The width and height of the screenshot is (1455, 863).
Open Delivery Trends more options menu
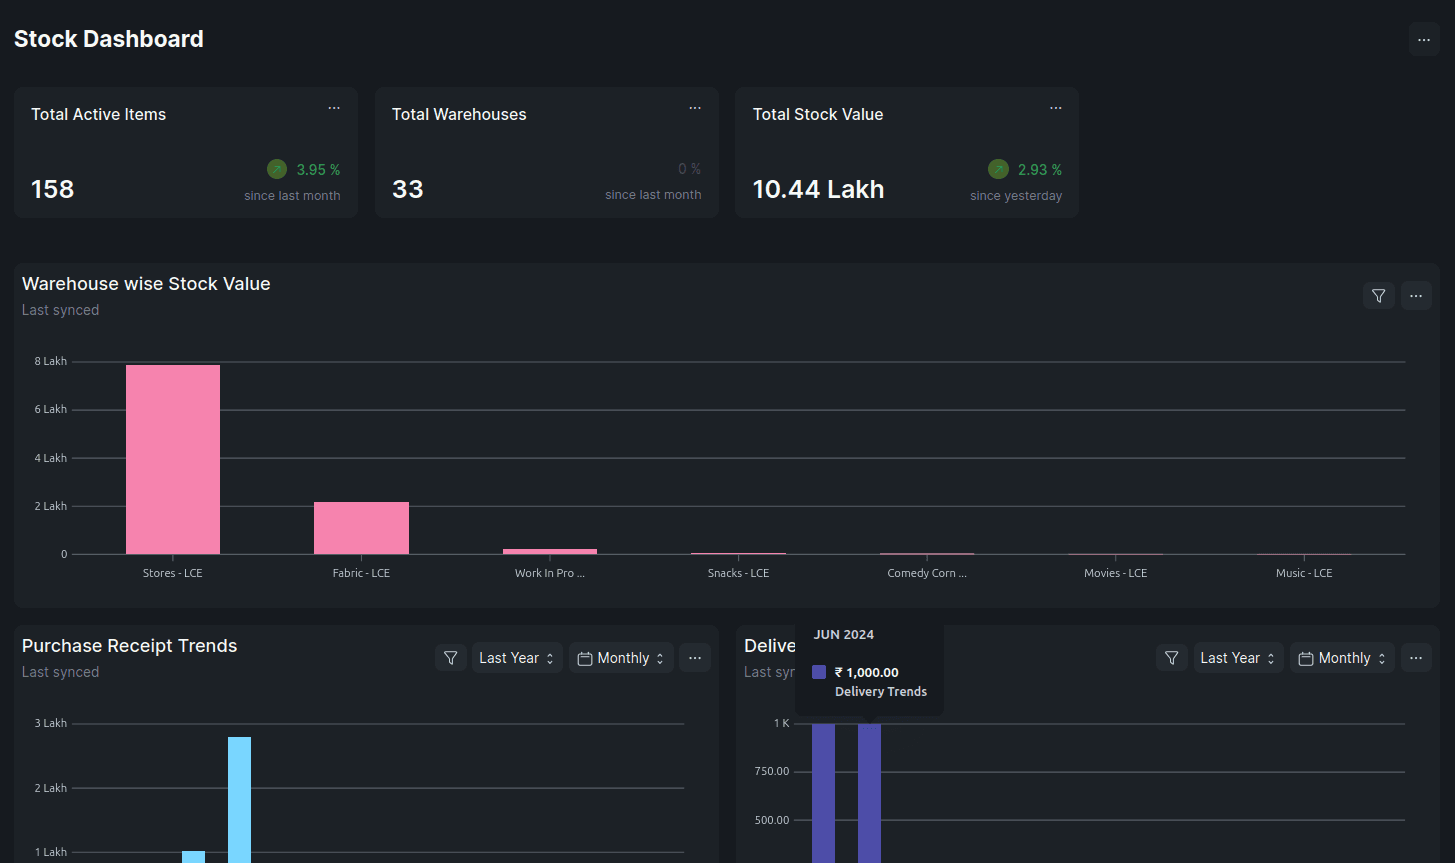tap(1416, 658)
